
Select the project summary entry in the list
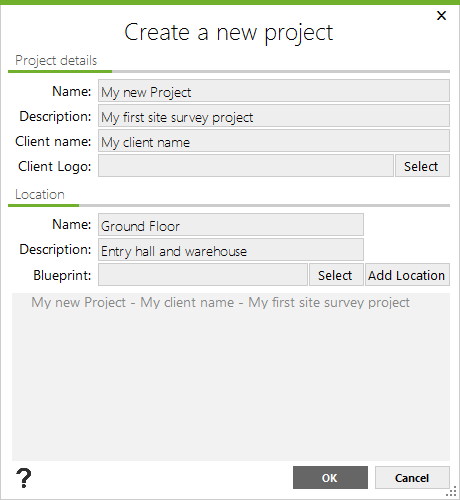coord(220,302)
